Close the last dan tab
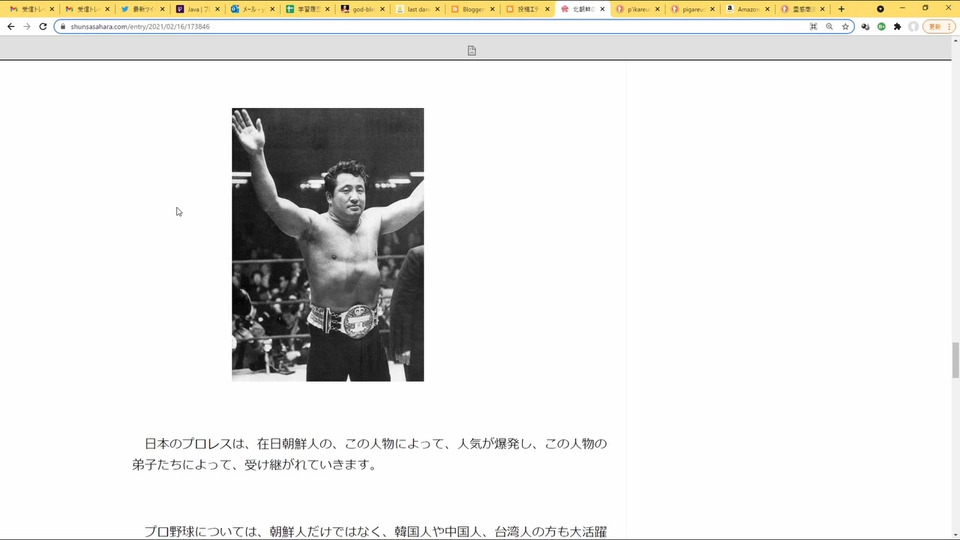Image resolution: width=960 pixels, height=540 pixels. point(437,9)
